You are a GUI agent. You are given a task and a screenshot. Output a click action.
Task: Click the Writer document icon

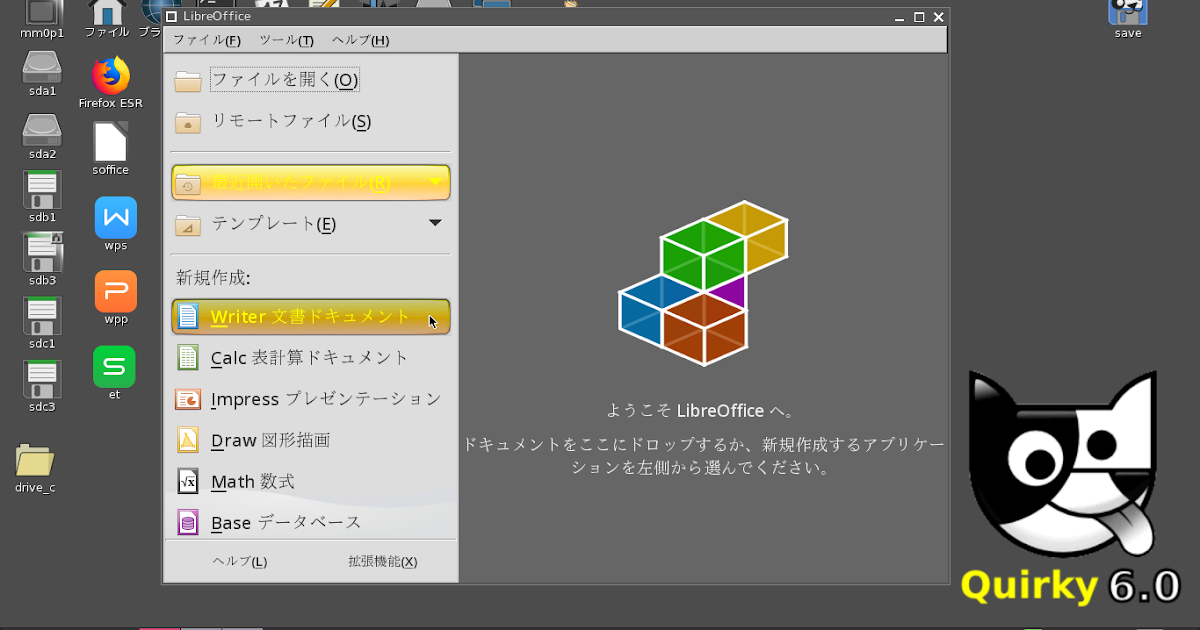[x=187, y=317]
